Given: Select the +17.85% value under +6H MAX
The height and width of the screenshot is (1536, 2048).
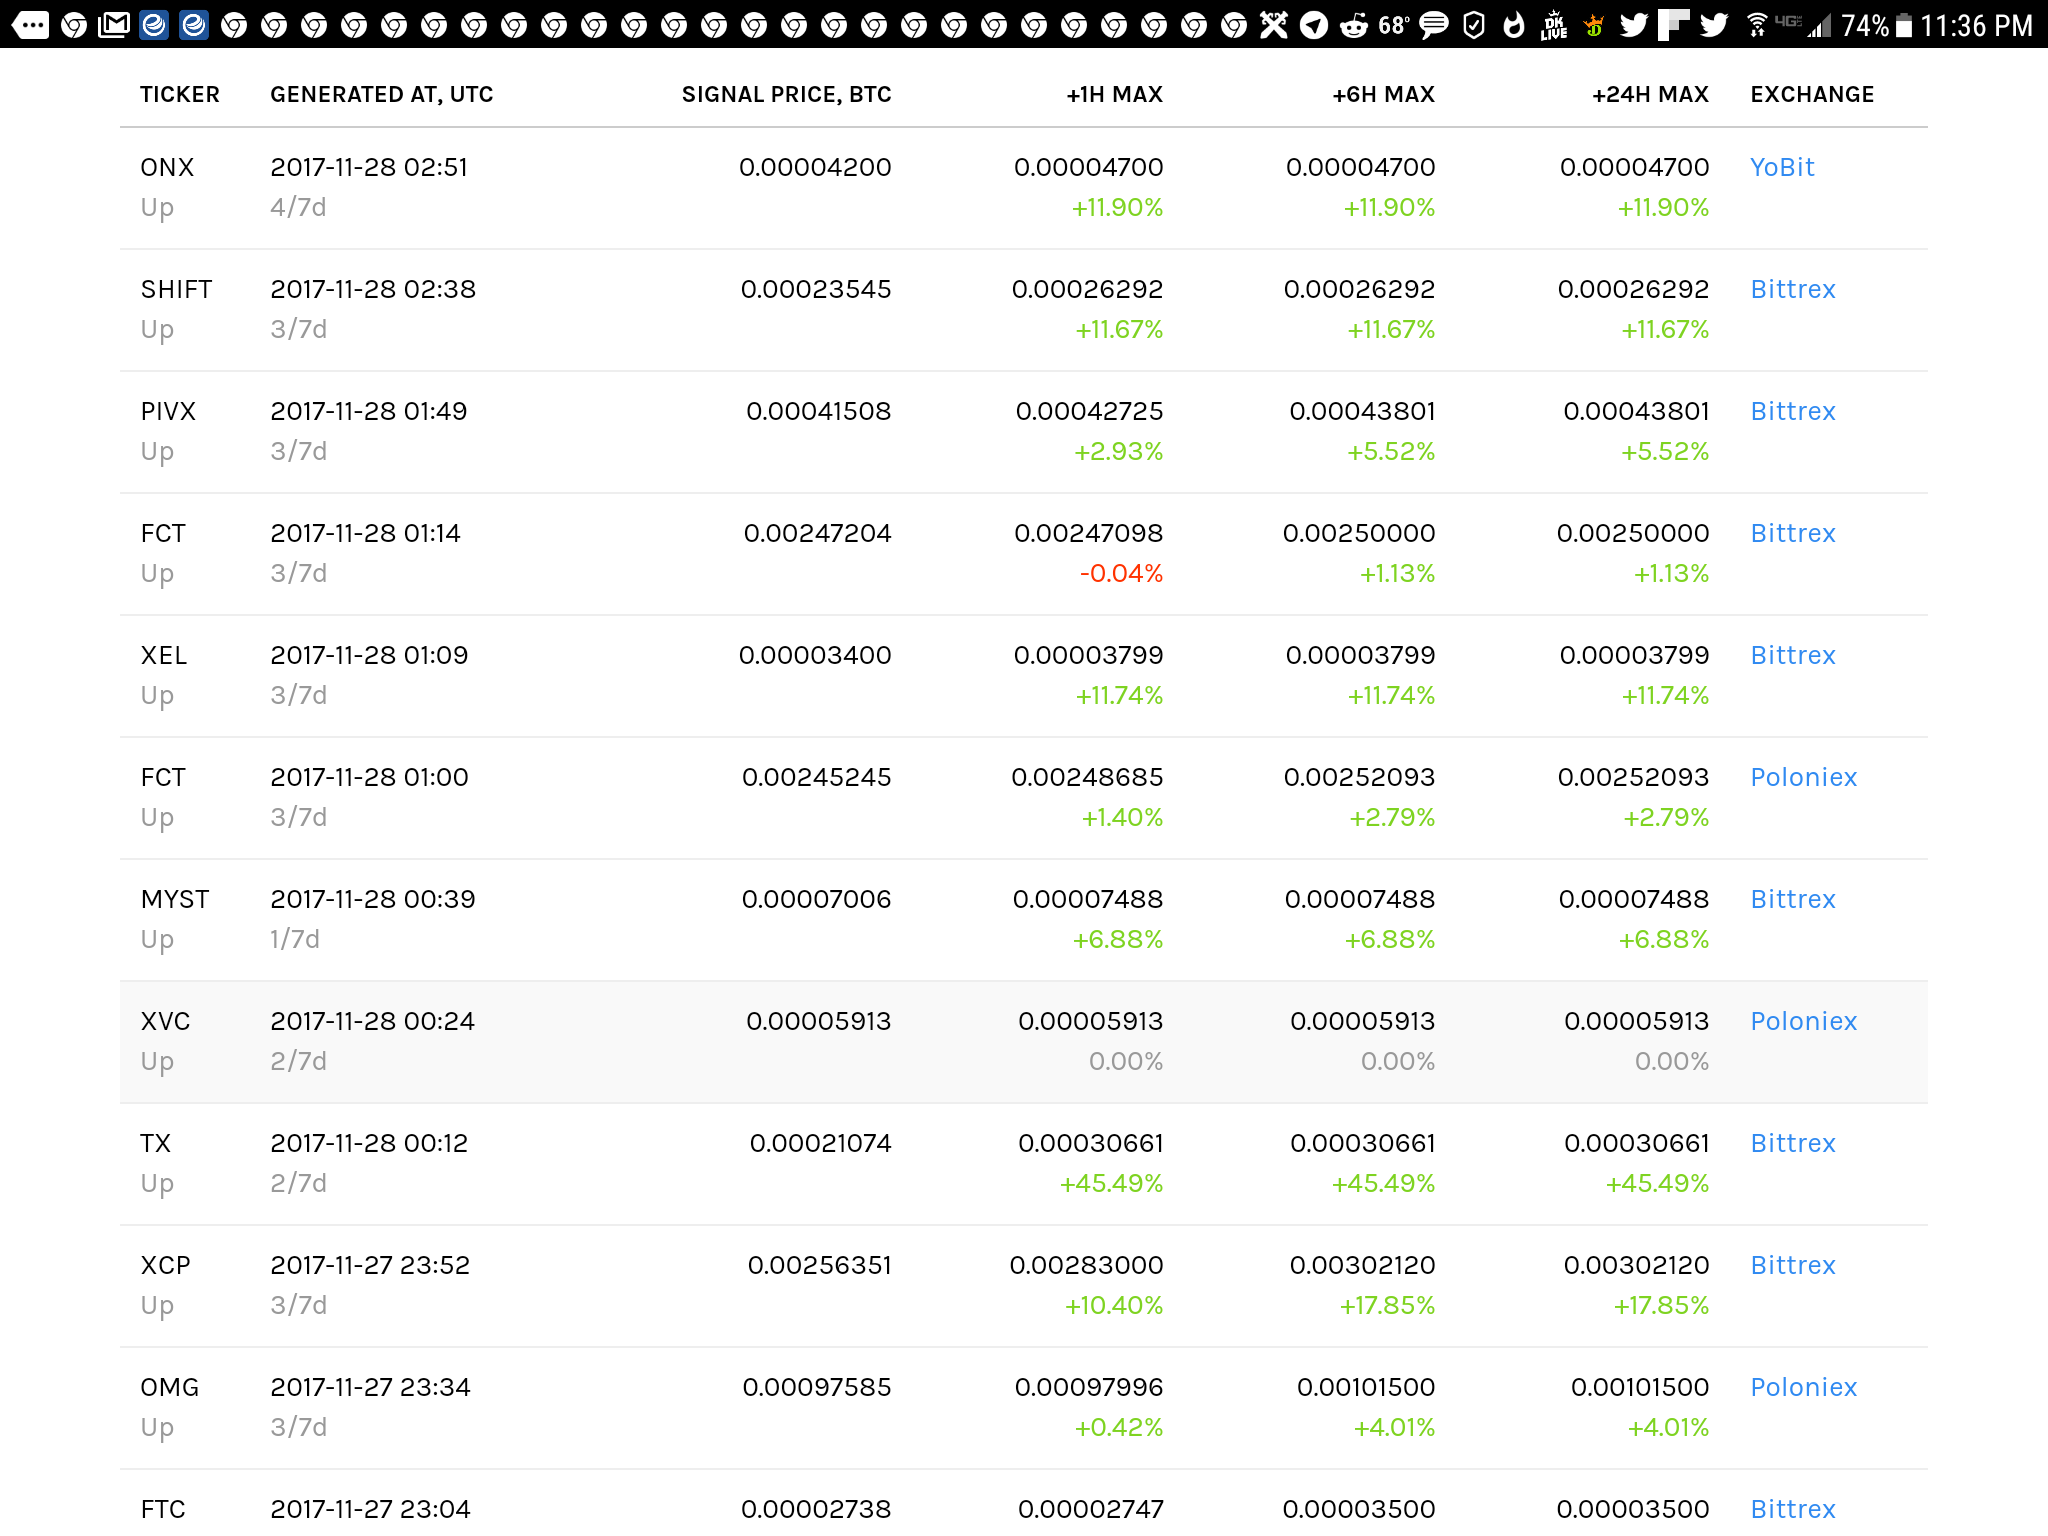Looking at the screenshot, I should point(1387,1305).
